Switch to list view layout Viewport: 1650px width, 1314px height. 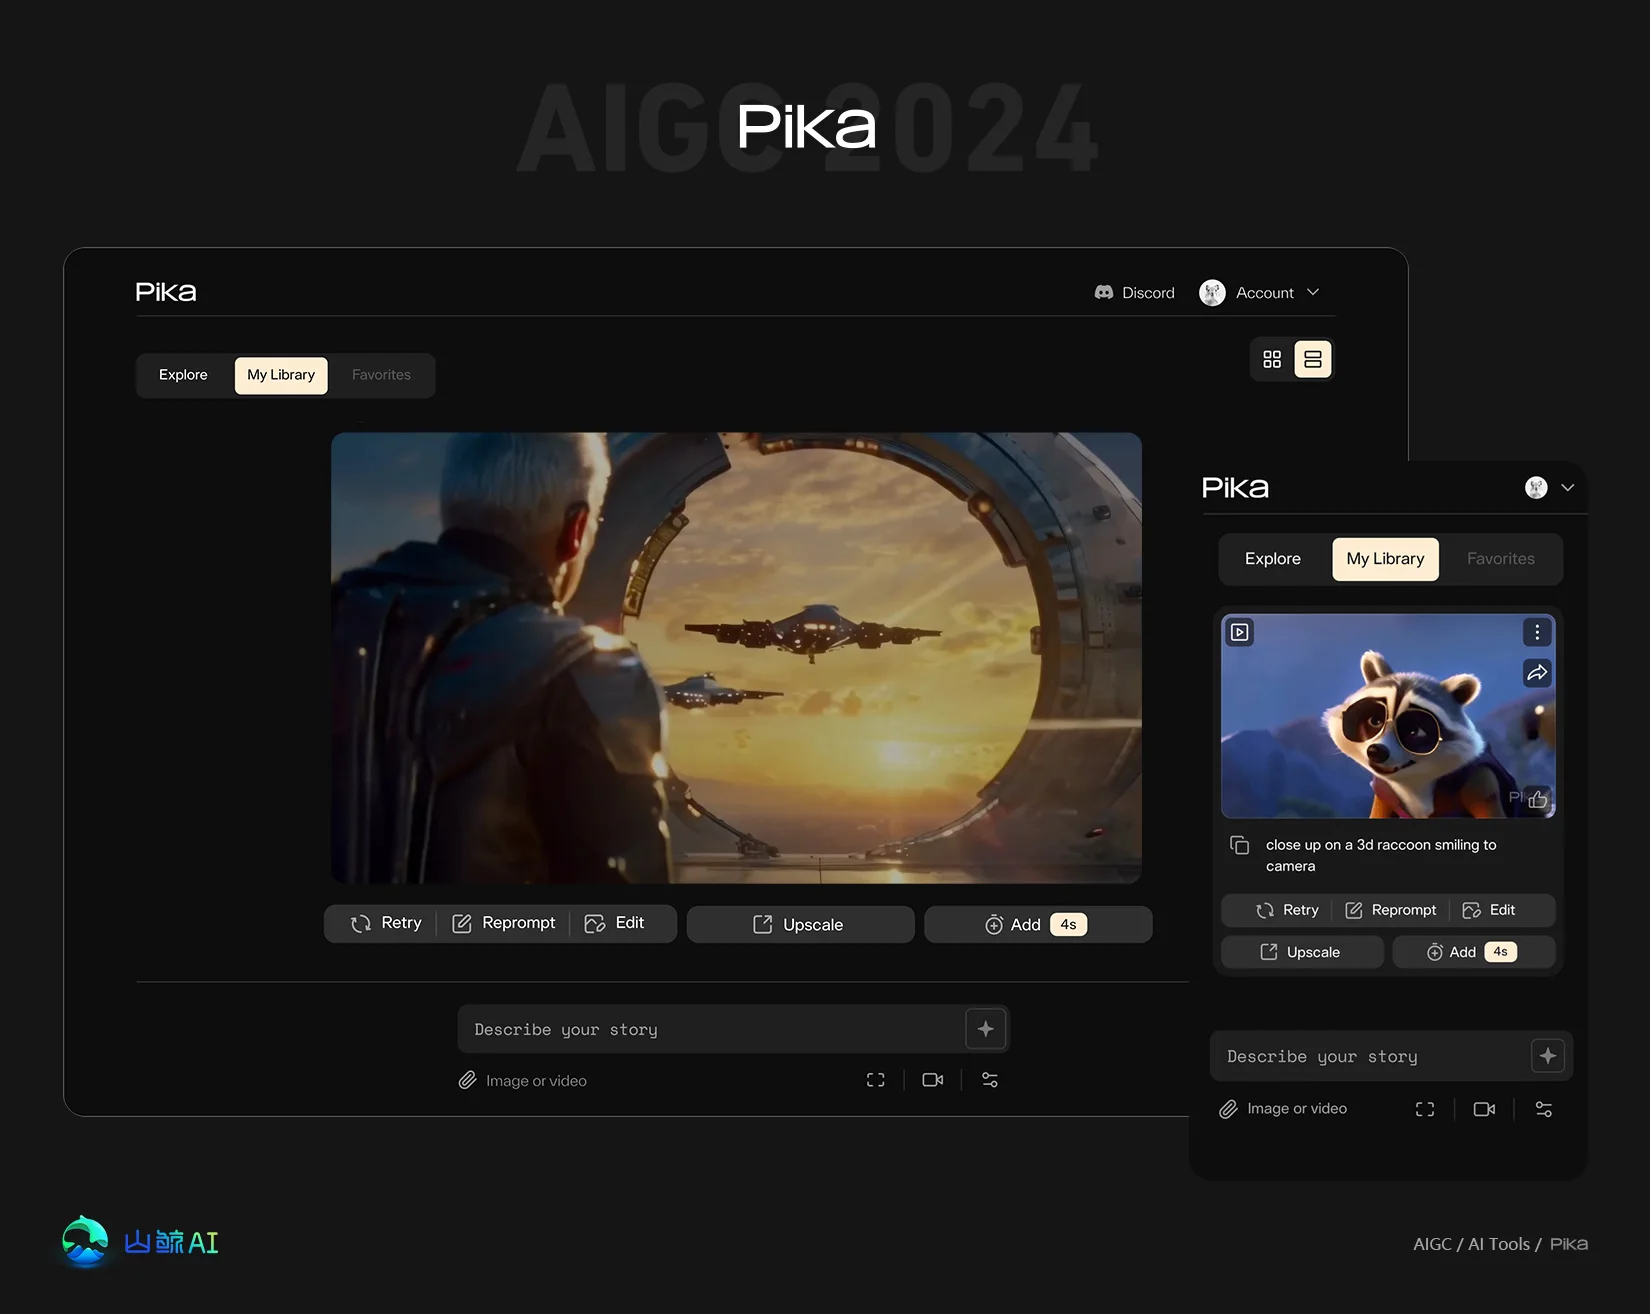[1313, 359]
